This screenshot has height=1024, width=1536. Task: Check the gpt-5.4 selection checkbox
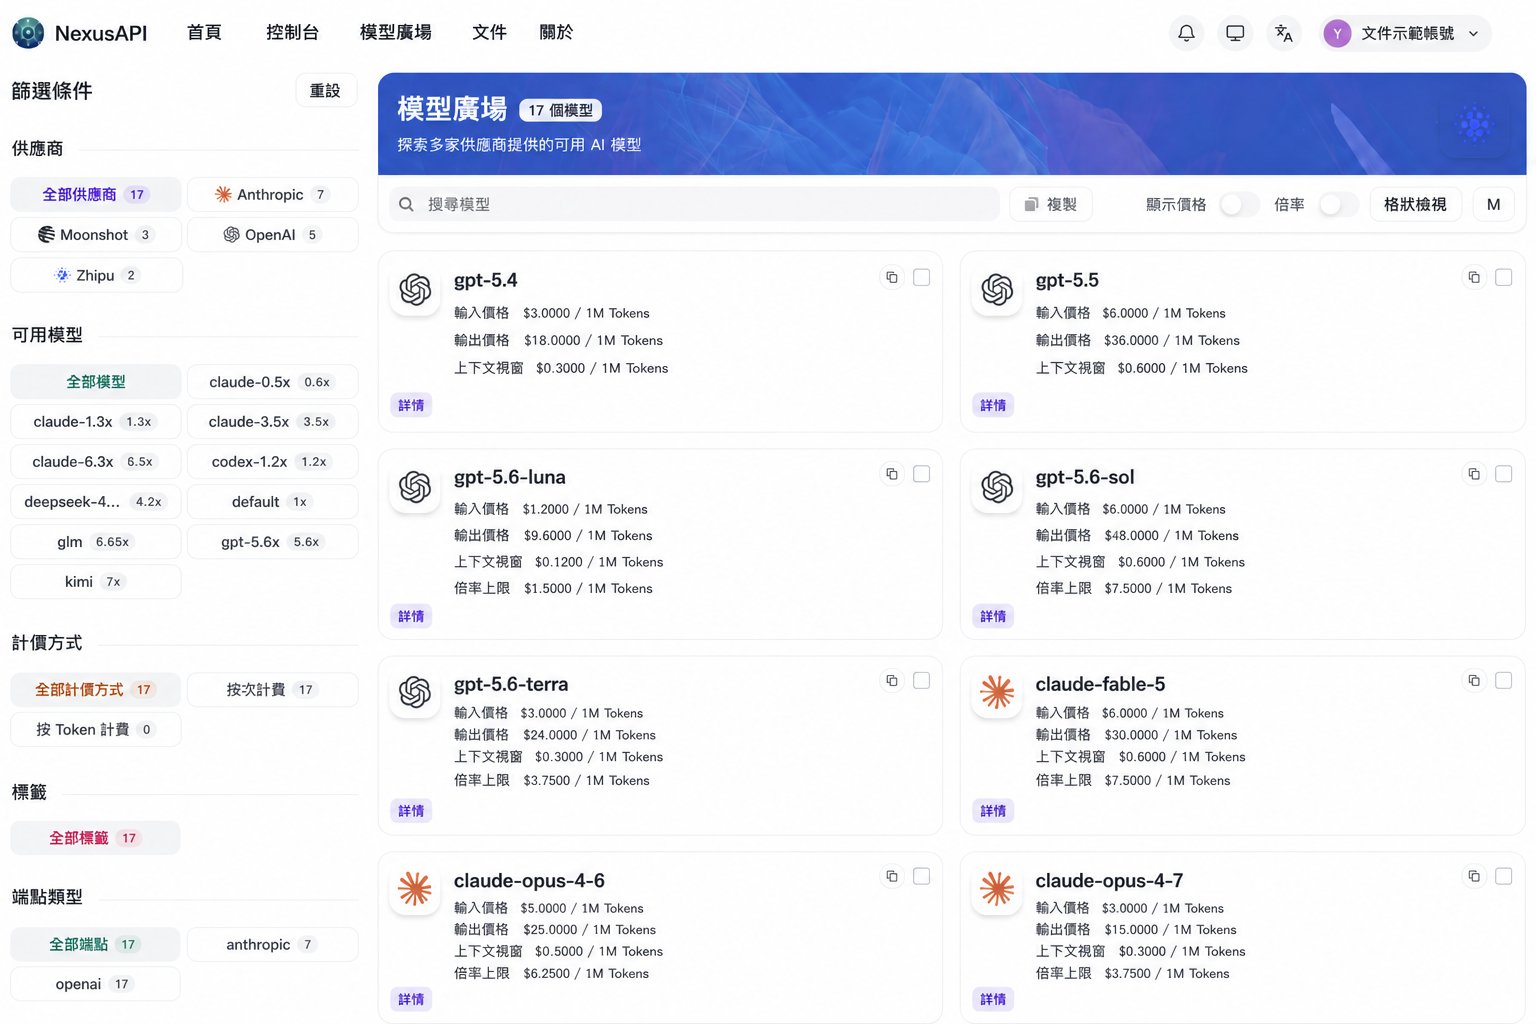click(922, 277)
